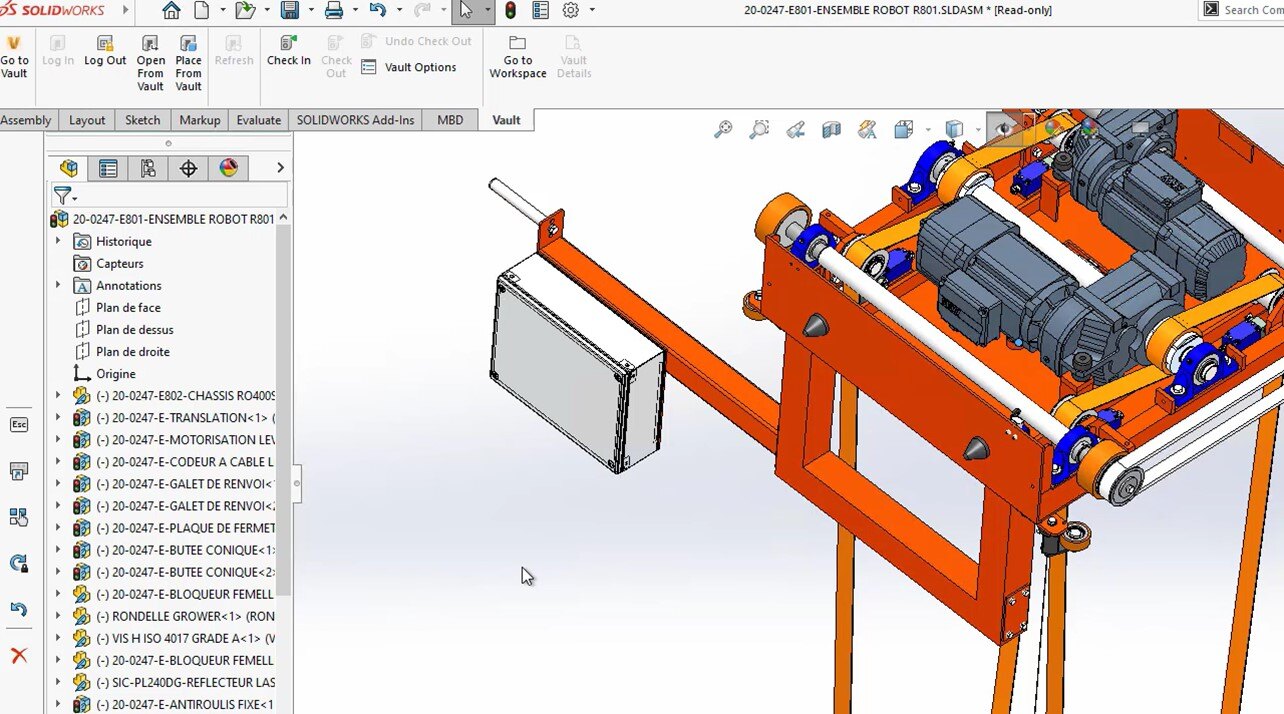Click the Esc shortcut button on the left bar
The image size is (1284, 714).
point(18,424)
